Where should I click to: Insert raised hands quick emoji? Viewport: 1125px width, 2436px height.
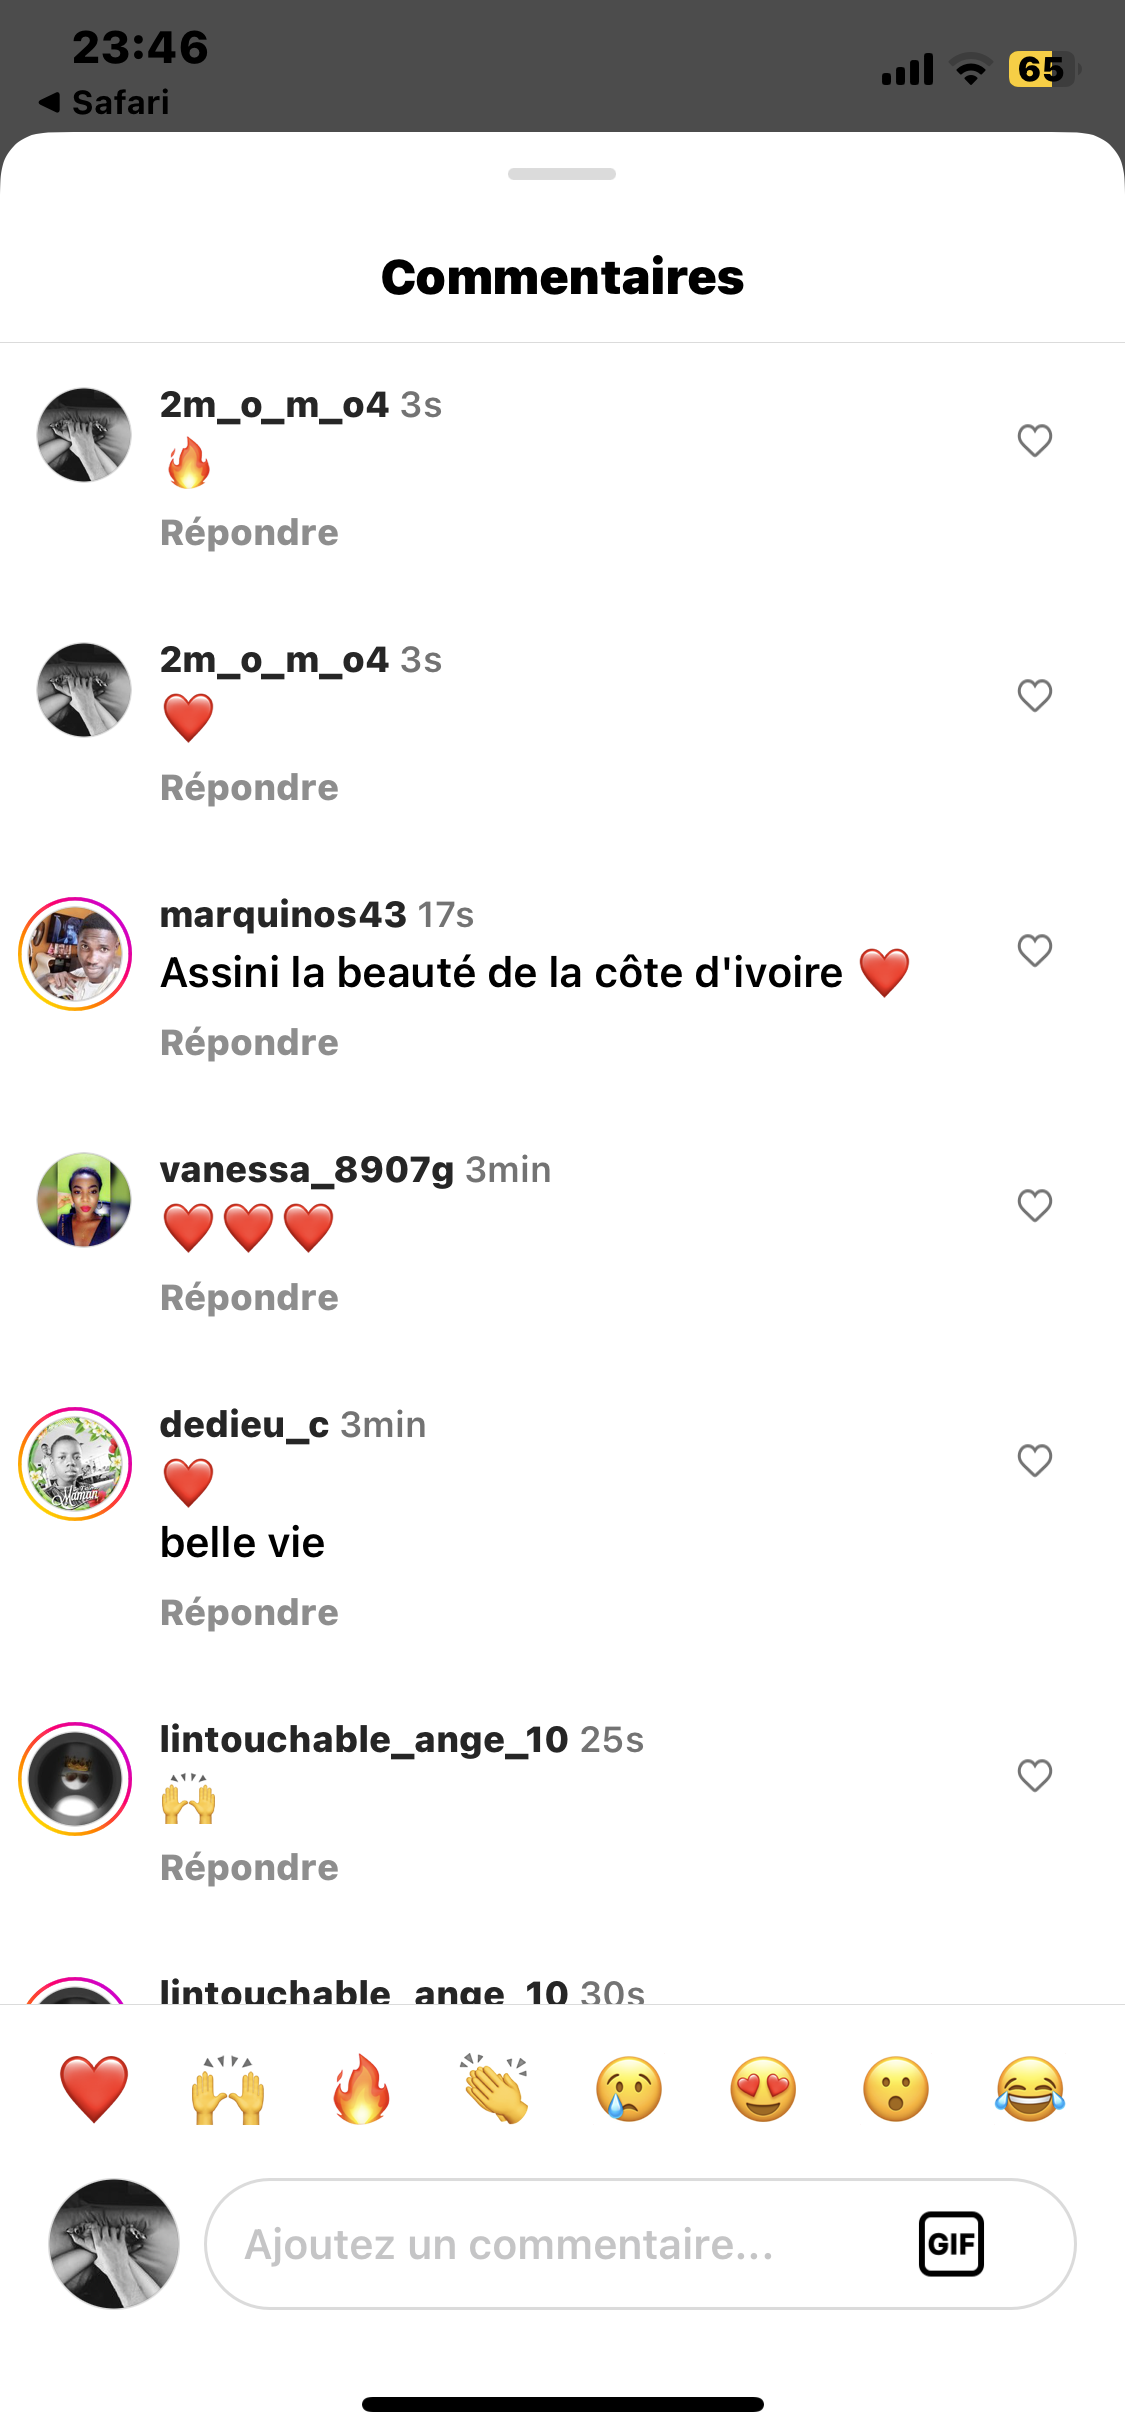228,2089
